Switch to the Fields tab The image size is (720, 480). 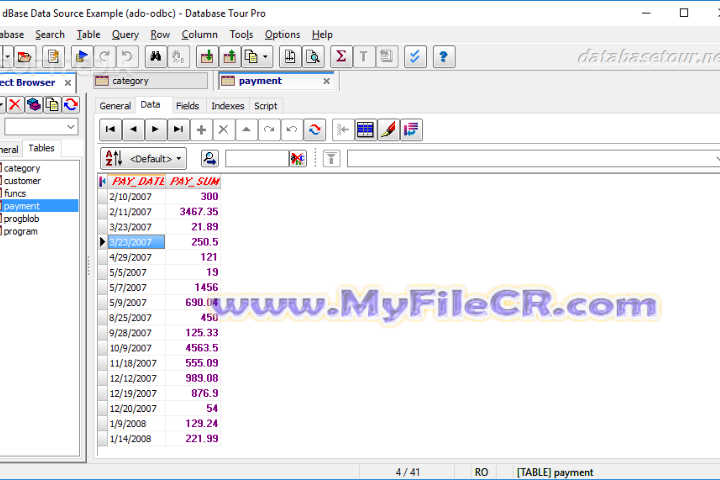(187, 106)
